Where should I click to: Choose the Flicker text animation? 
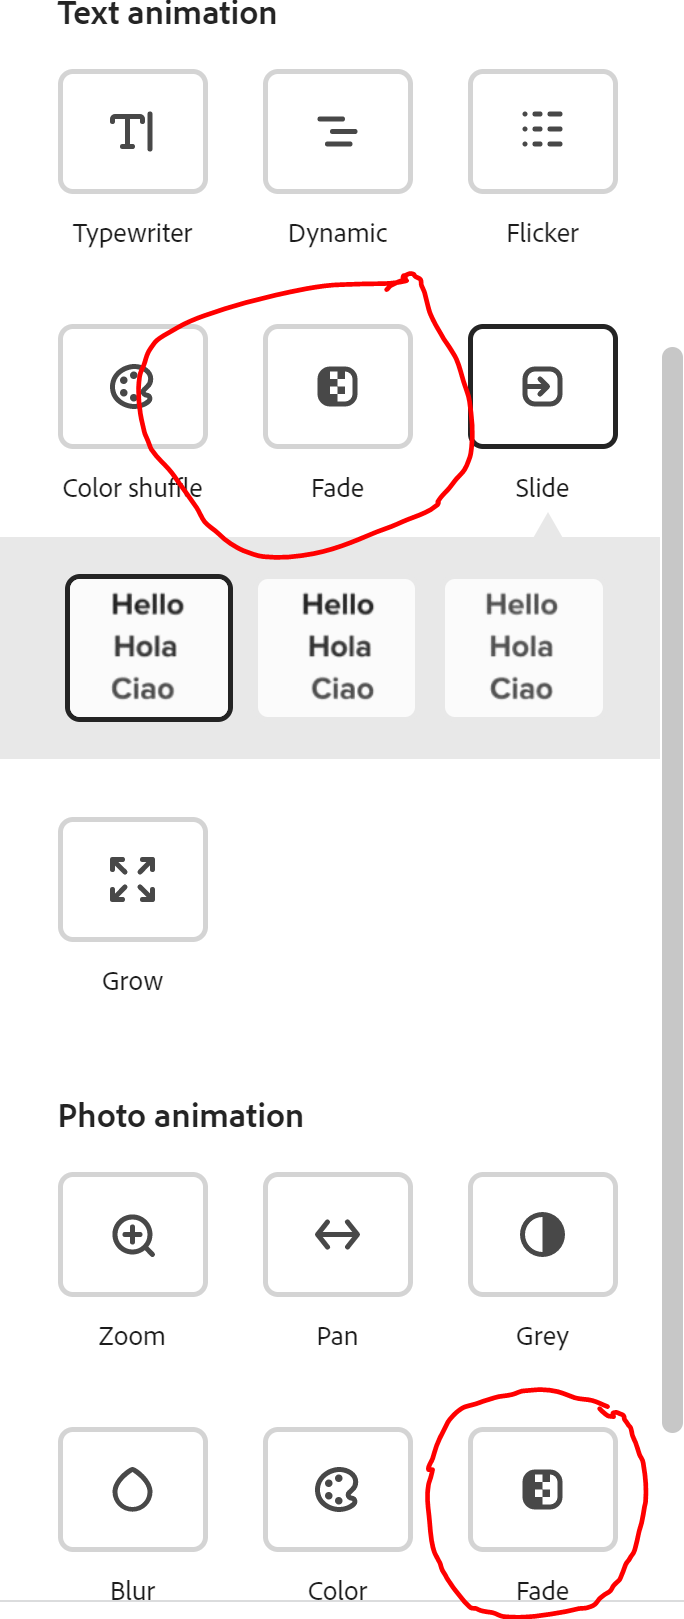(x=542, y=131)
